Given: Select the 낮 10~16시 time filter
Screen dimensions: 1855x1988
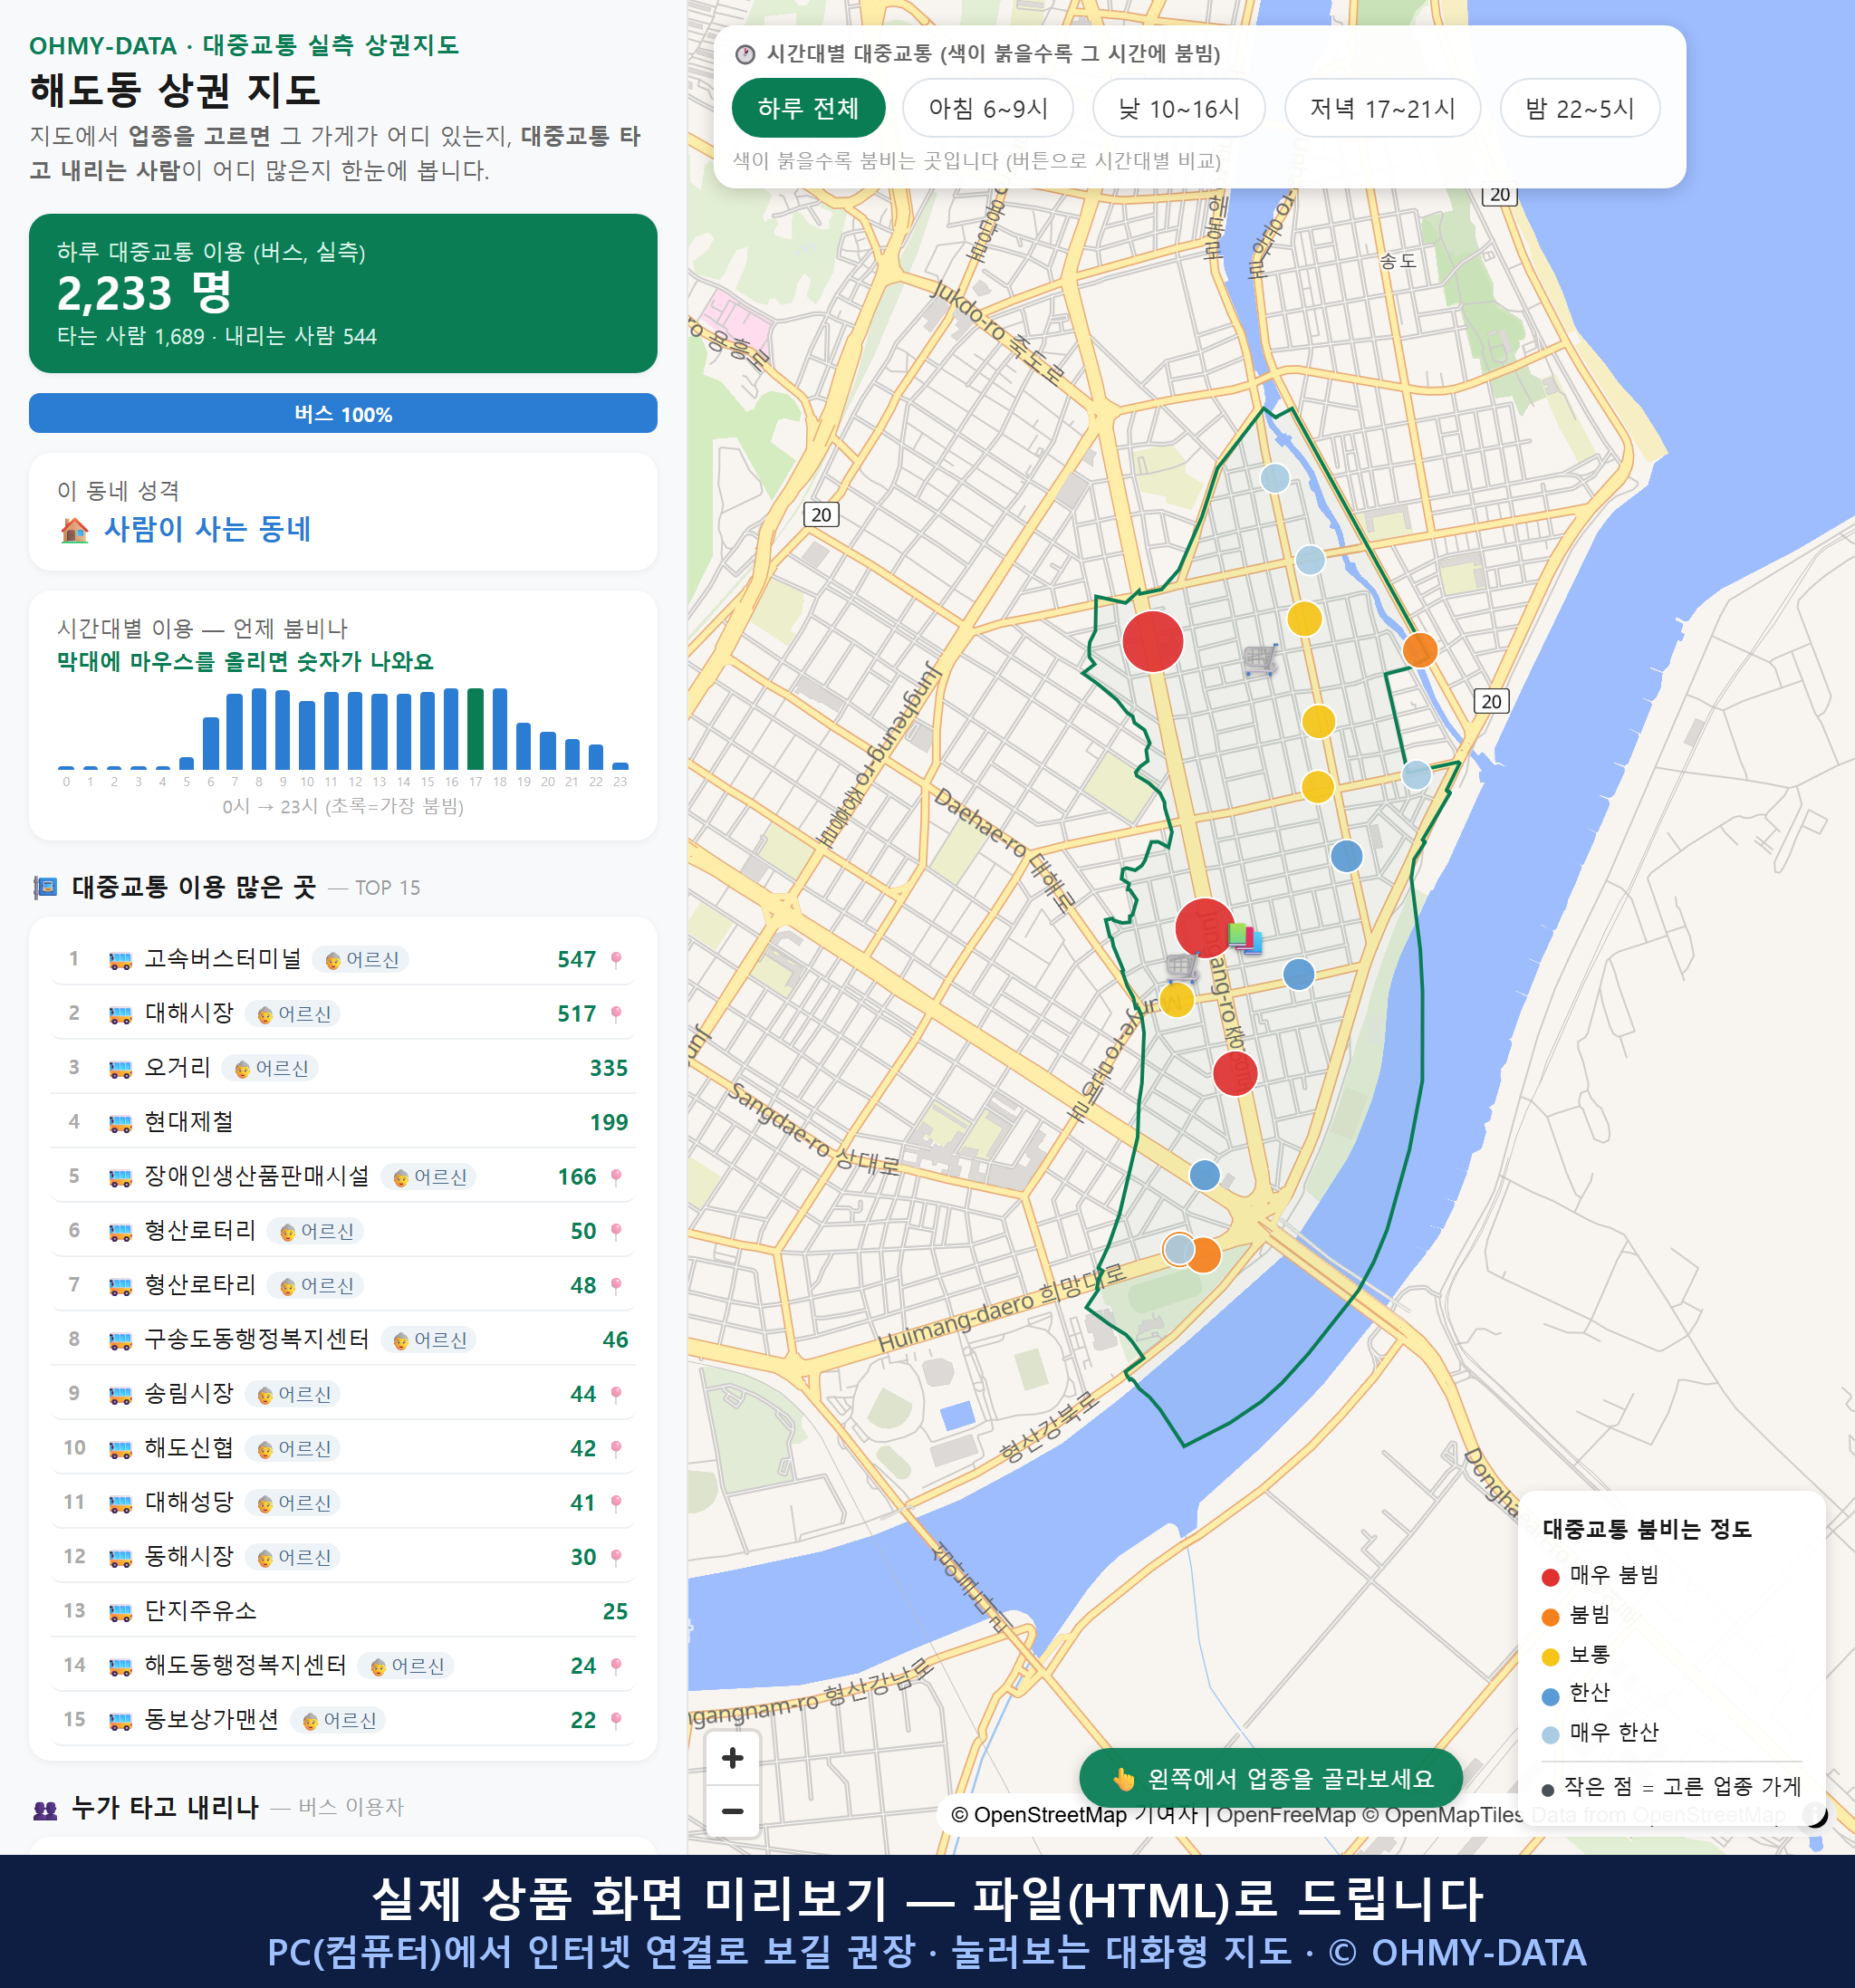Looking at the screenshot, I should (1178, 108).
